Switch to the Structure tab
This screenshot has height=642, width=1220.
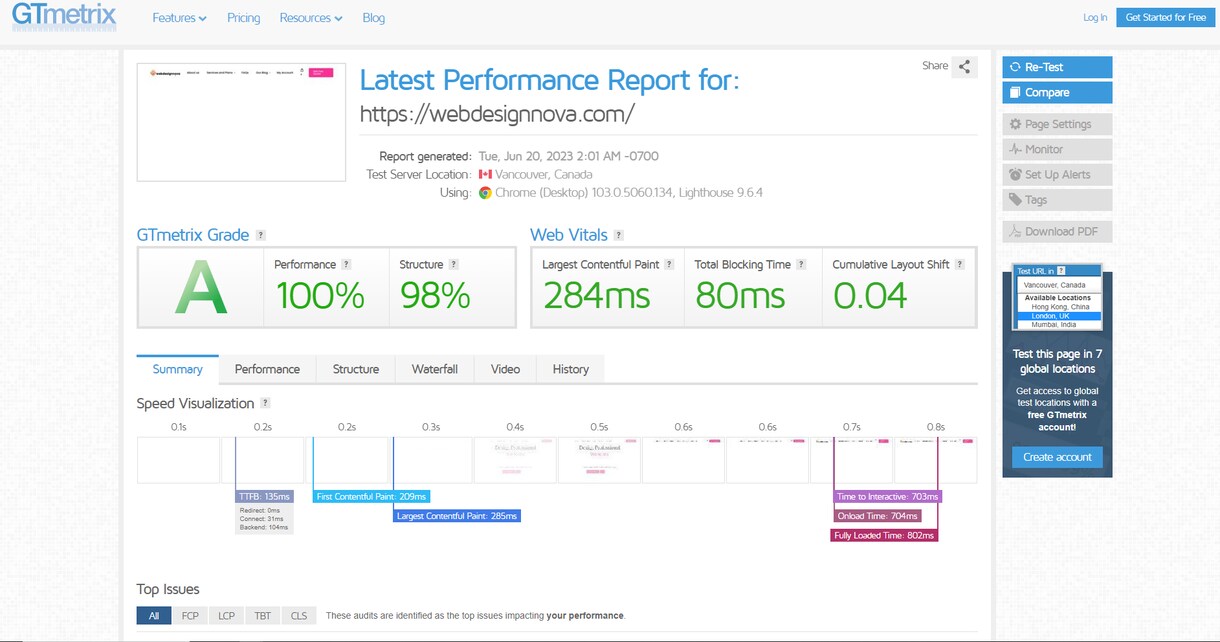tap(356, 369)
